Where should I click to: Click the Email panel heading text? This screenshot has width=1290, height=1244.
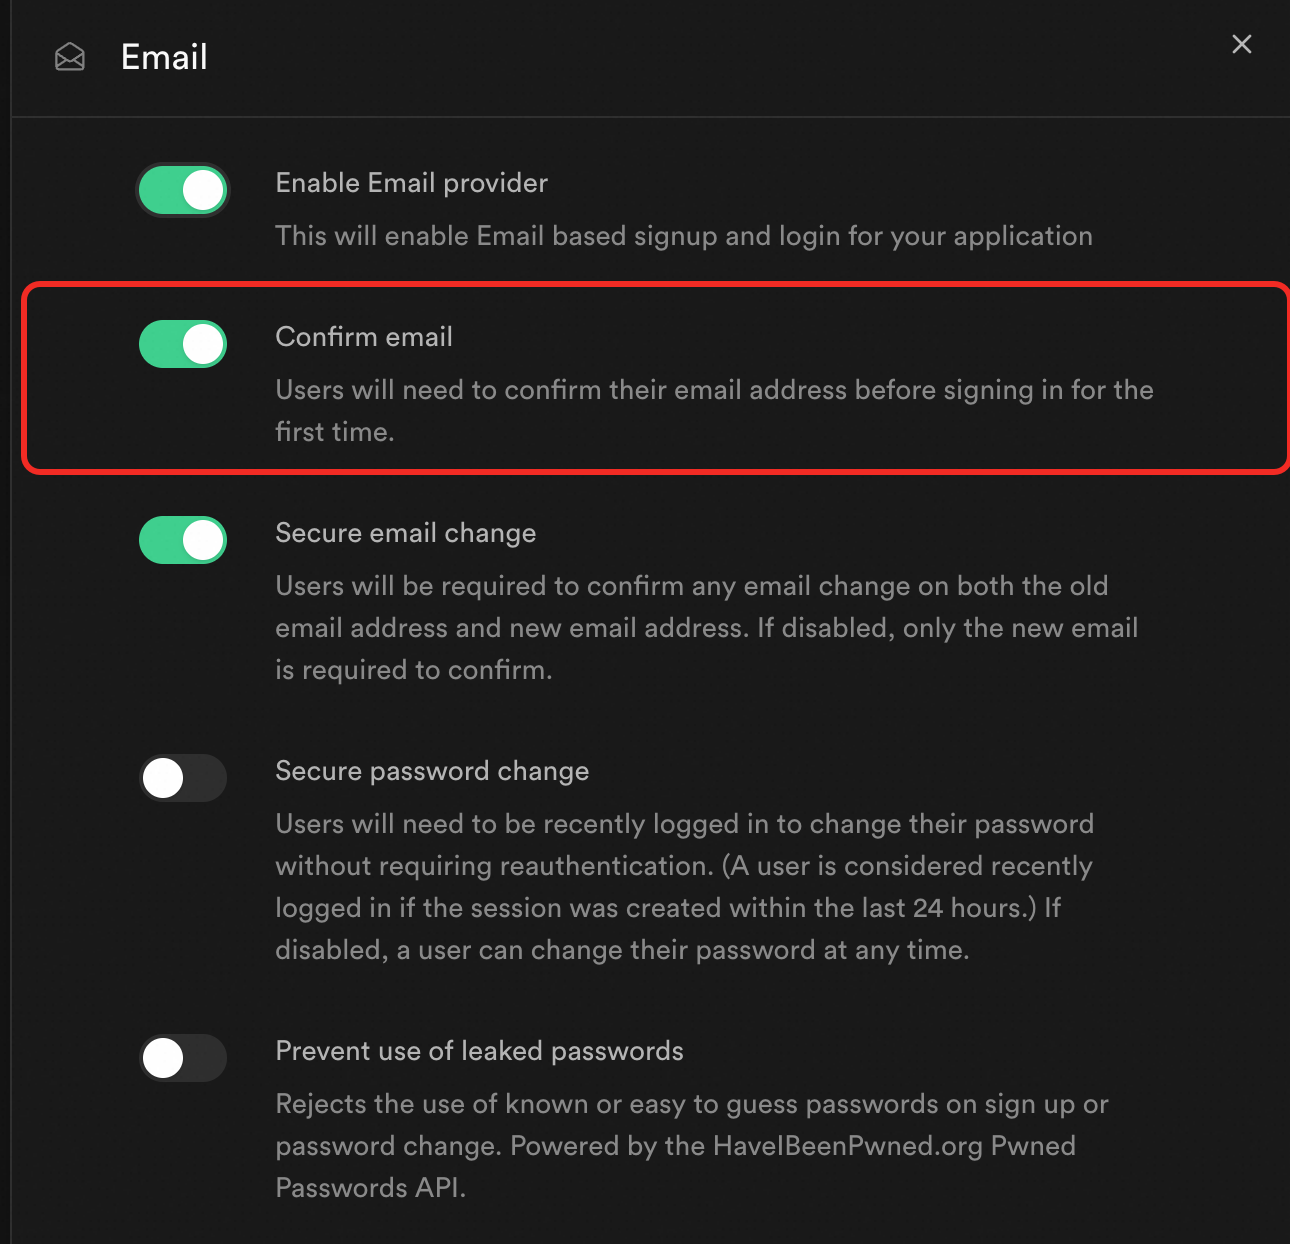(164, 57)
